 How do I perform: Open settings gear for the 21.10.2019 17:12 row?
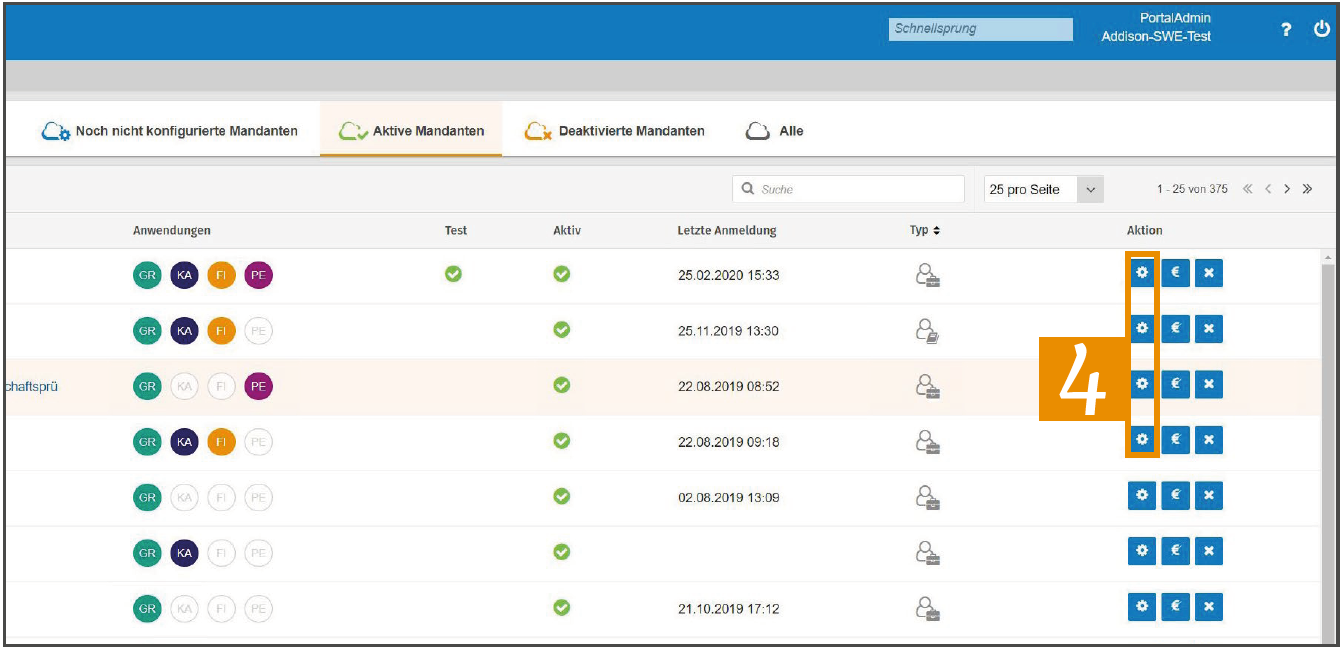[1143, 605]
